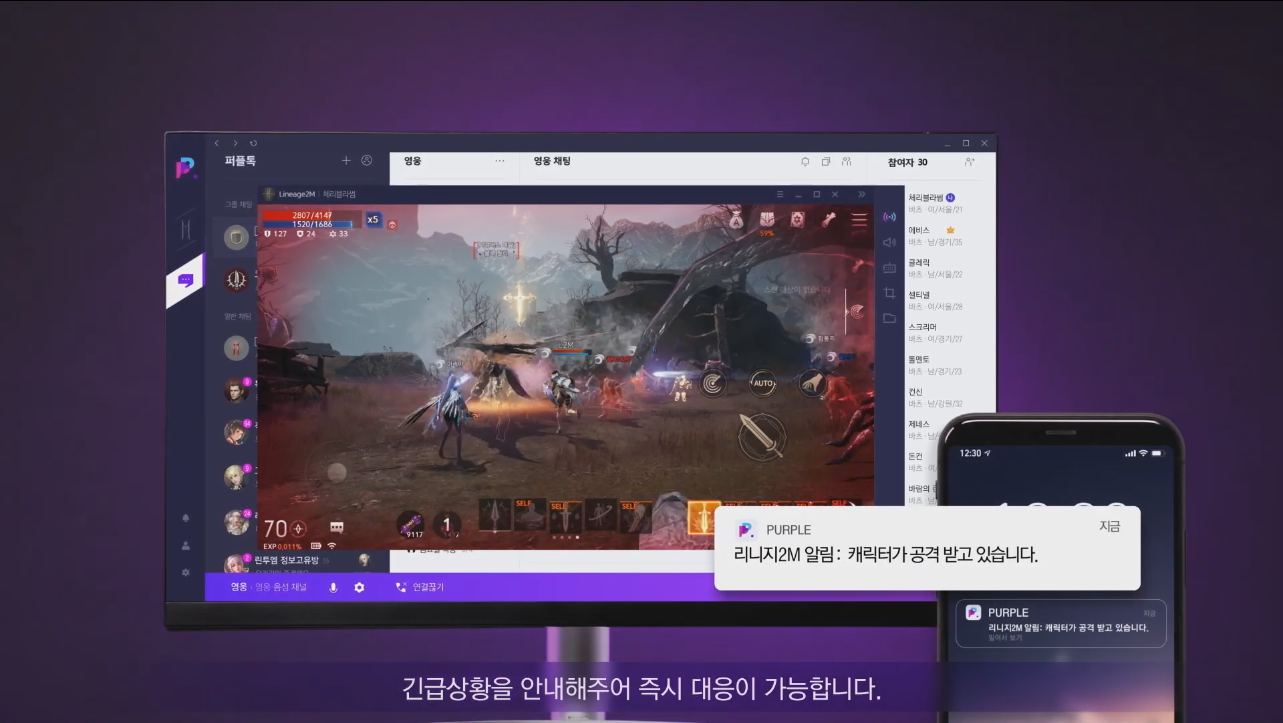Screen dimensions: 1283x723
Task: Click the virtual joystick movement pad
Action: coord(335,471)
